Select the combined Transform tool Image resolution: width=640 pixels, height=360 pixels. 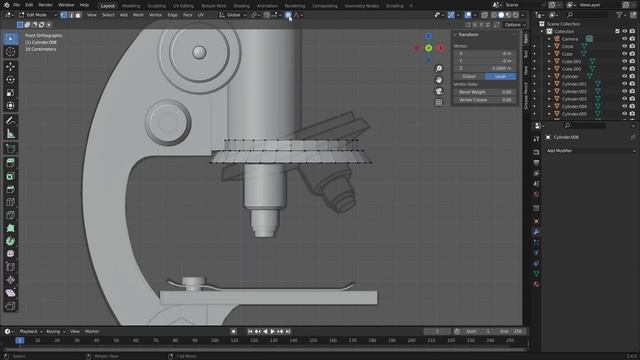(11, 106)
